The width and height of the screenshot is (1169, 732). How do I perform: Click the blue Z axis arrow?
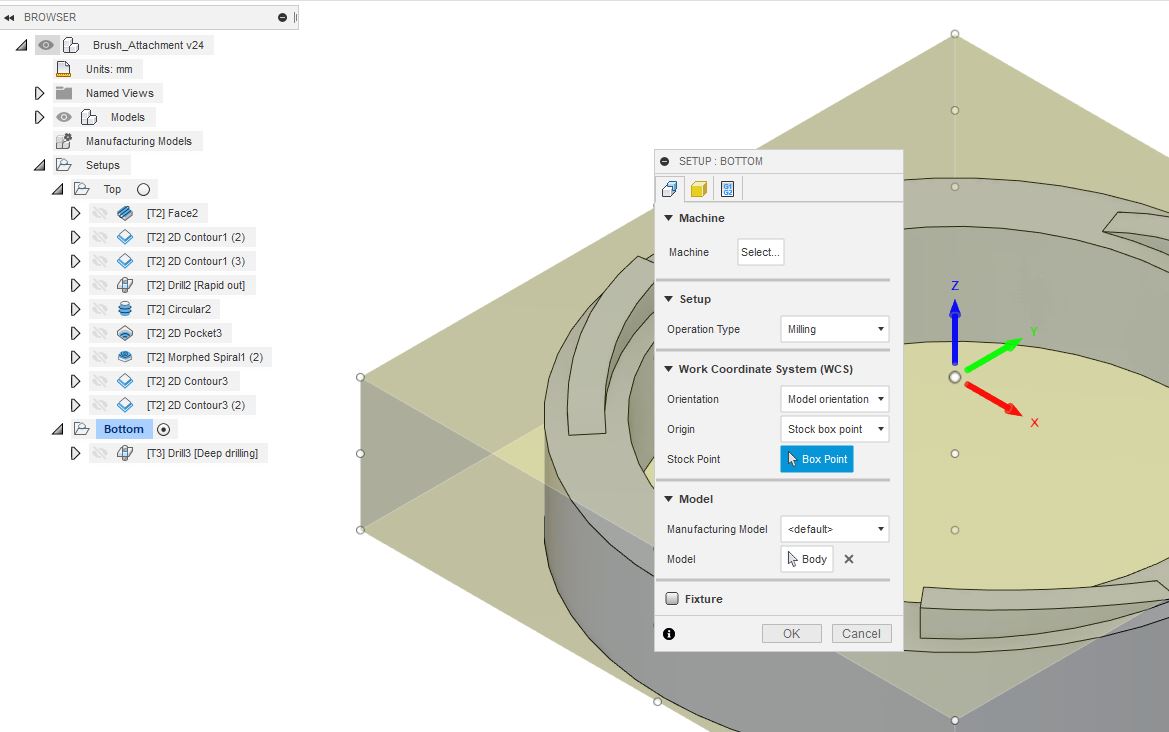click(954, 331)
